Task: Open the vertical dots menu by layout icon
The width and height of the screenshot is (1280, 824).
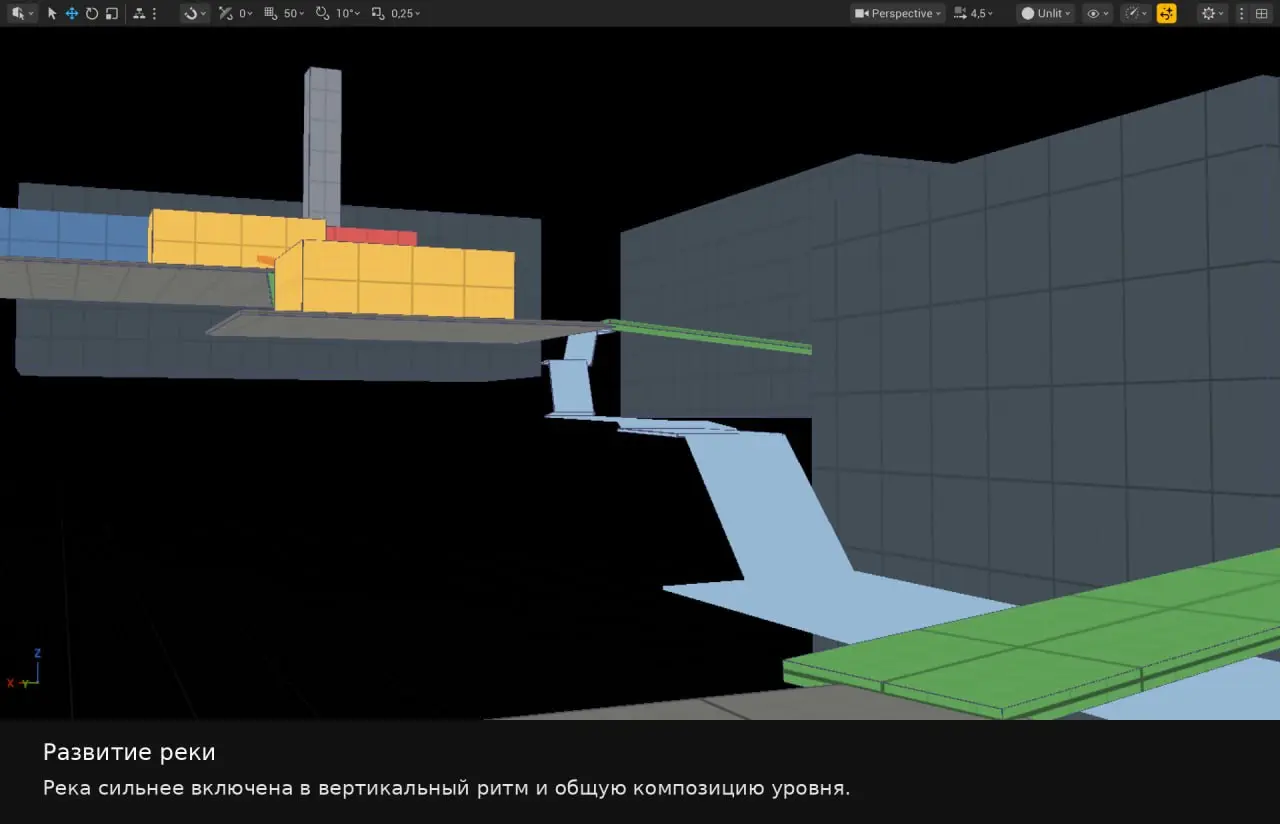Action: pyautogui.click(x=1242, y=13)
